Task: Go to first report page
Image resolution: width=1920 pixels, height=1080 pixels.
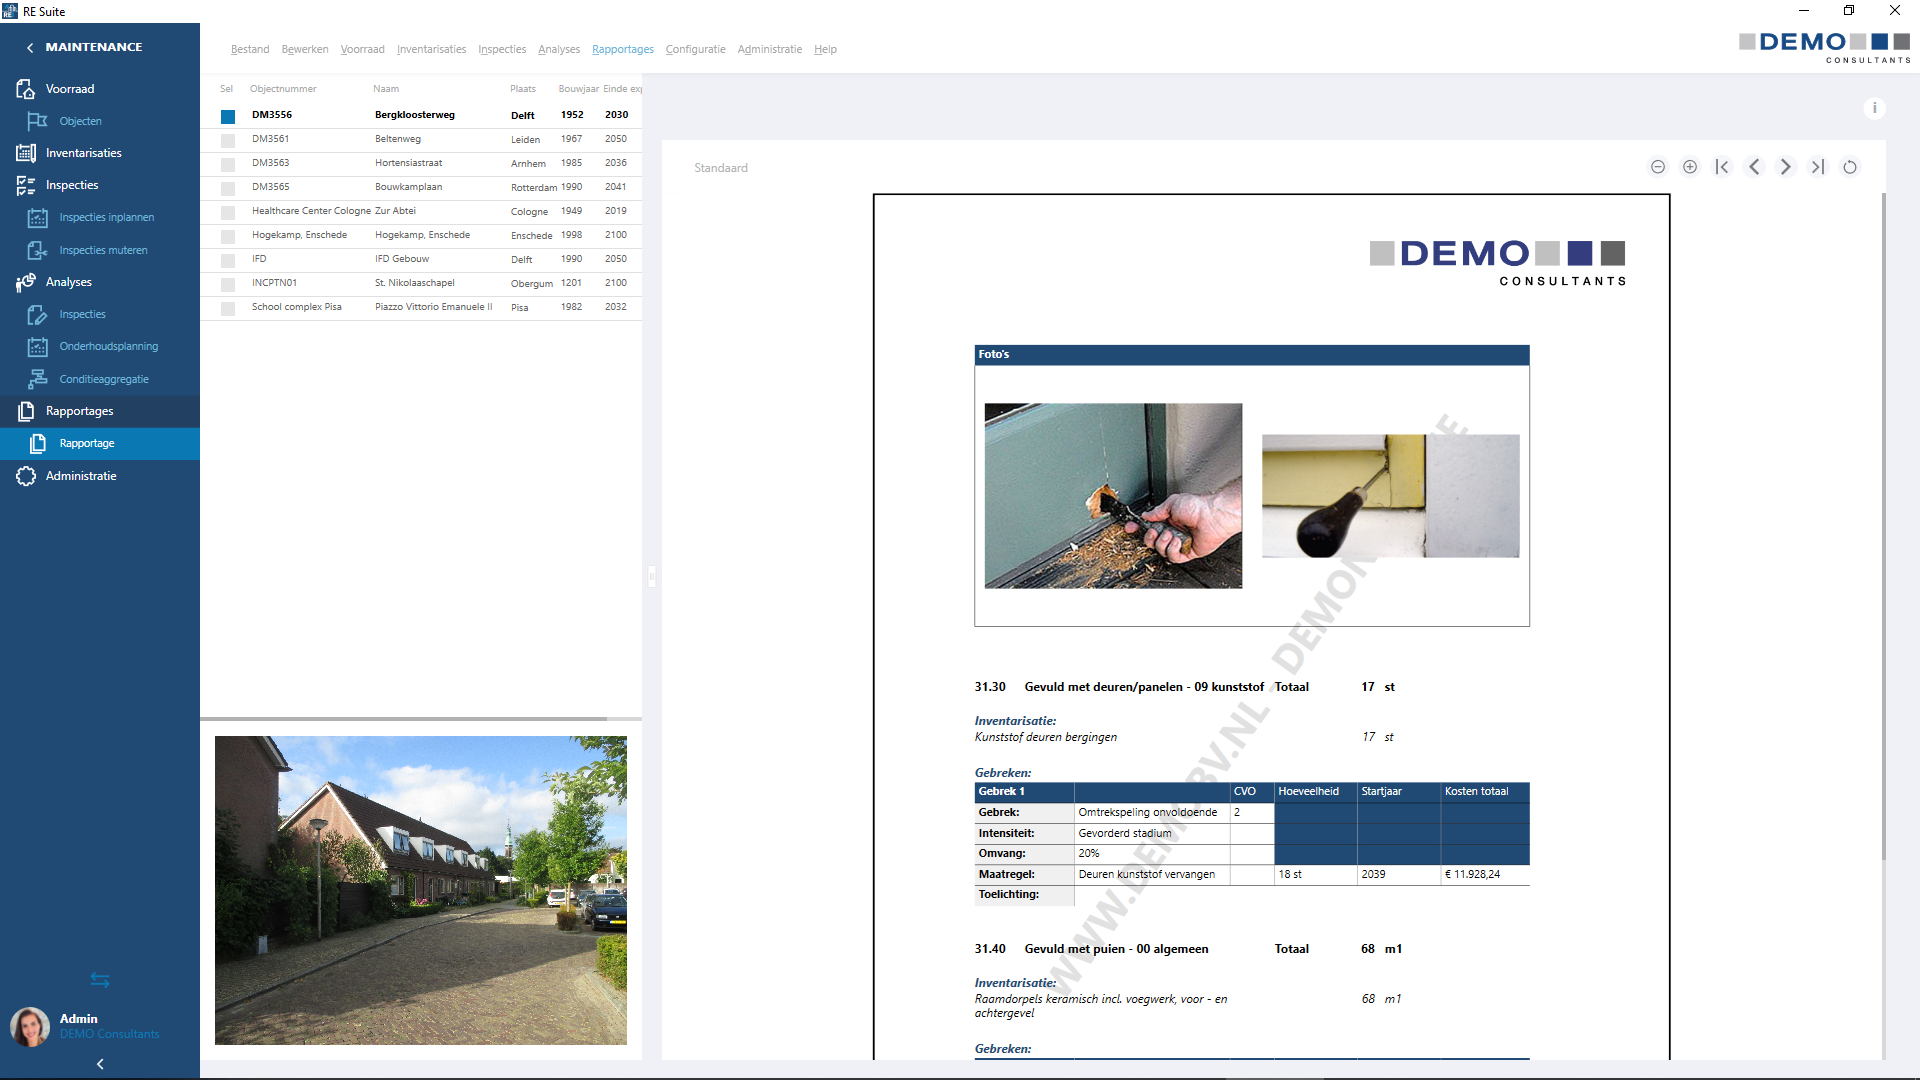Action: [1722, 167]
